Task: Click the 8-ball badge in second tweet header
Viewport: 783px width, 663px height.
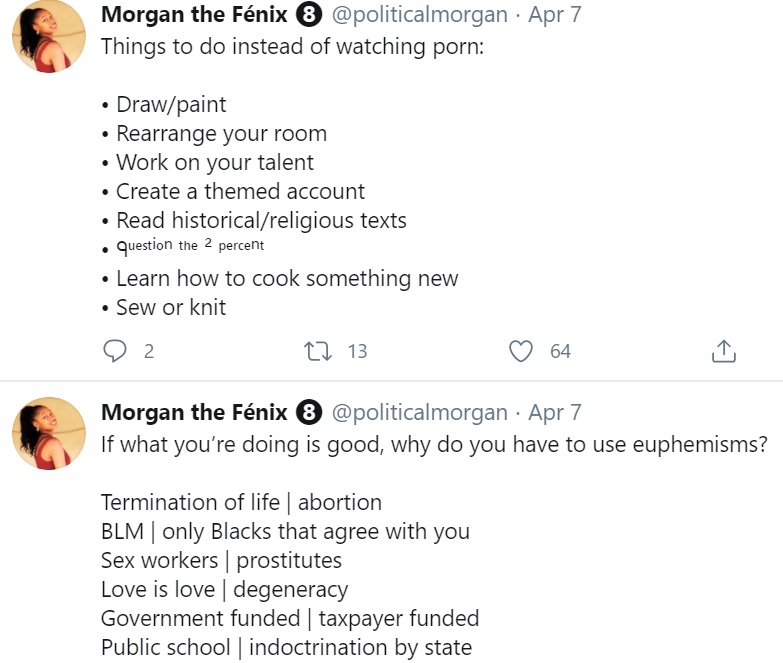Action: (309, 412)
